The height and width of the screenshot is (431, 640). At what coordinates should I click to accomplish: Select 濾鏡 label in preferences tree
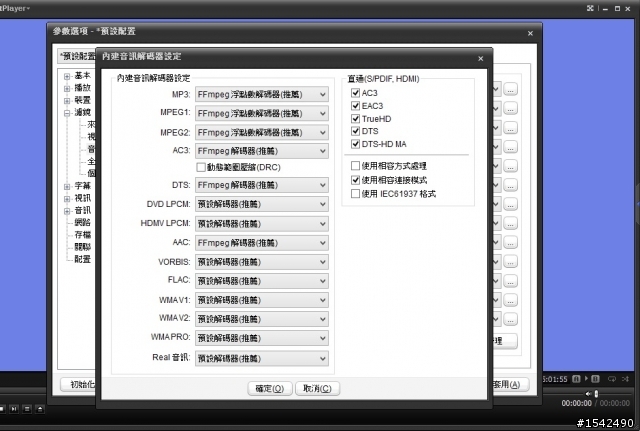82,112
